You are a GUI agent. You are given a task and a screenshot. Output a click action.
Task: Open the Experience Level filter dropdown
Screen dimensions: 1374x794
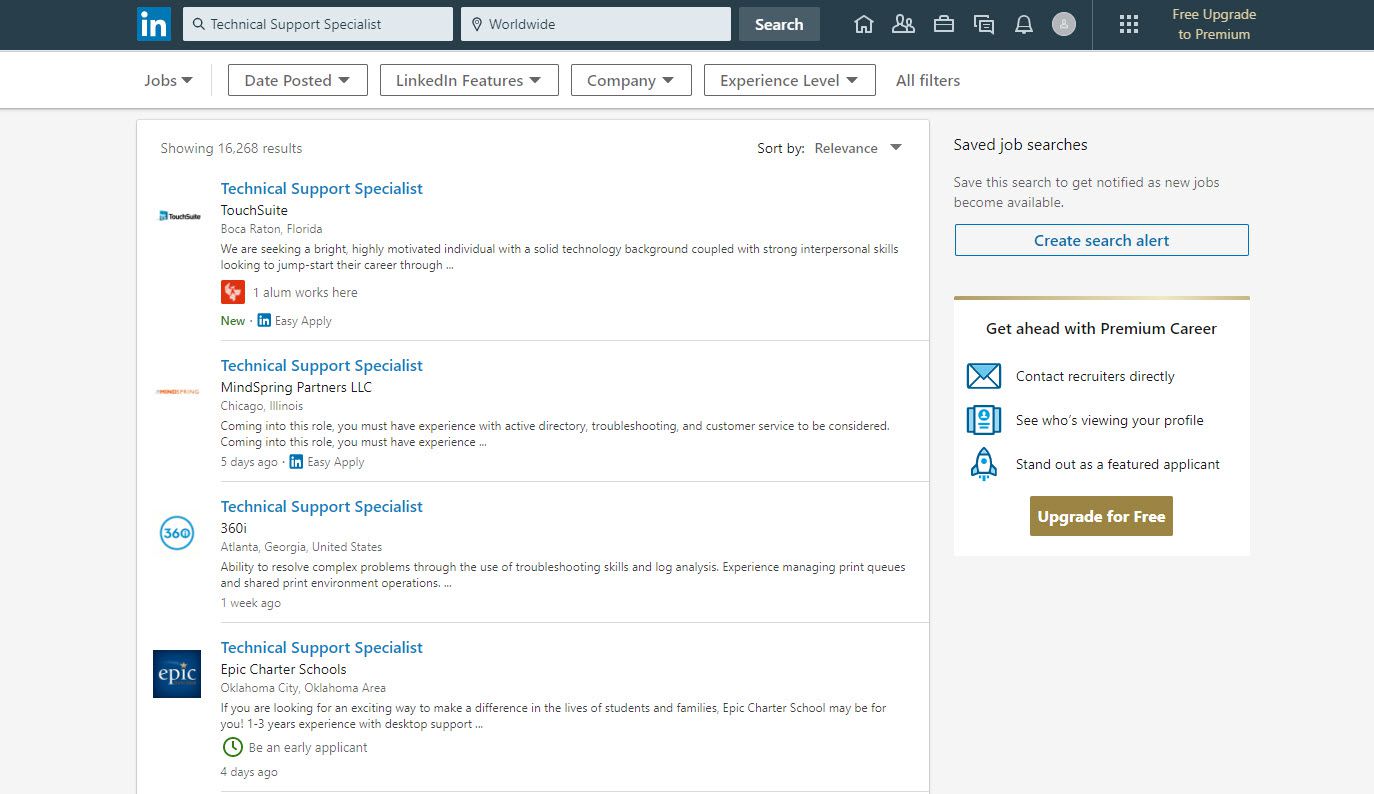(x=790, y=80)
